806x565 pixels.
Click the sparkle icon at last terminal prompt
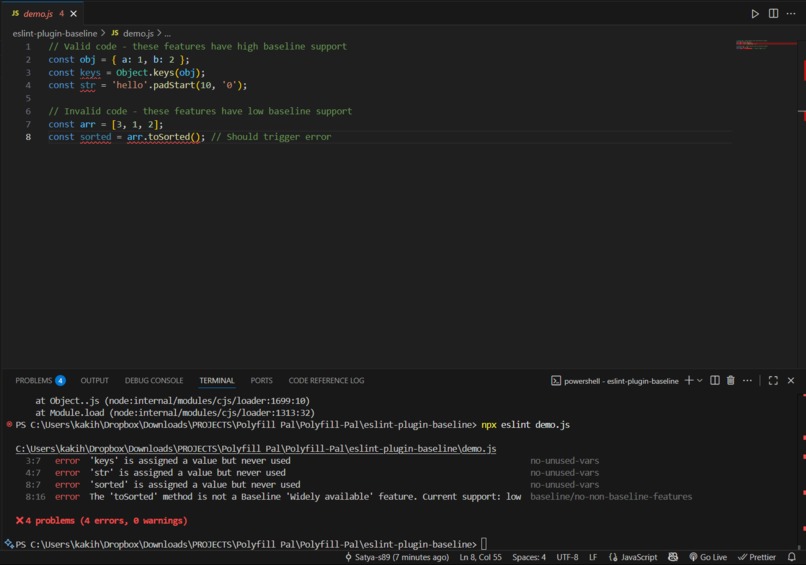click(9, 543)
